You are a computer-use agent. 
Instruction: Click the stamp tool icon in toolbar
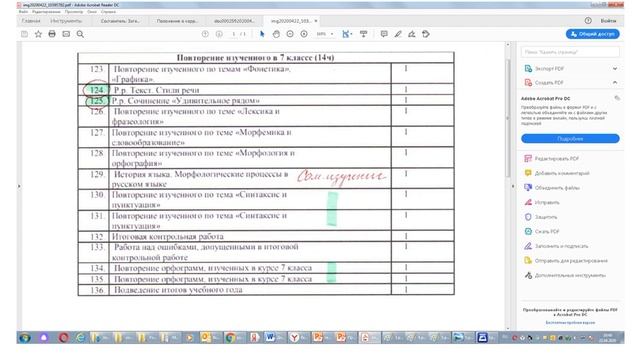pos(426,34)
